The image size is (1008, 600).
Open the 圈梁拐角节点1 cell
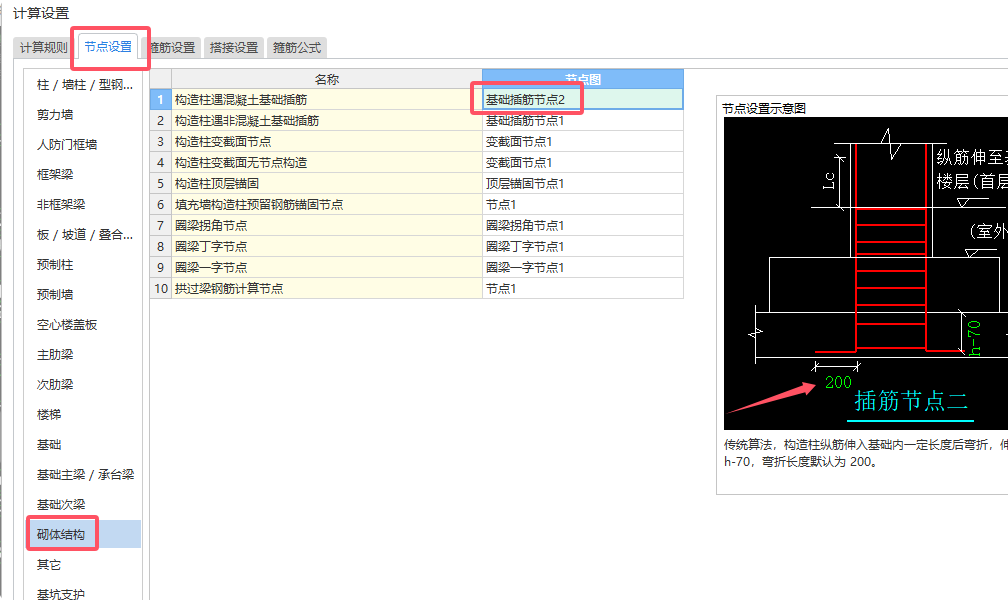tap(582, 226)
